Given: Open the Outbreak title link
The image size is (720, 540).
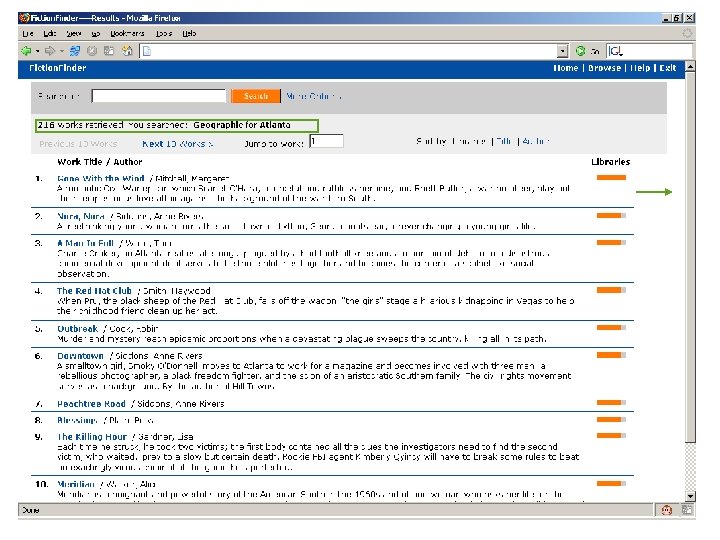Looking at the screenshot, I should point(77,329).
